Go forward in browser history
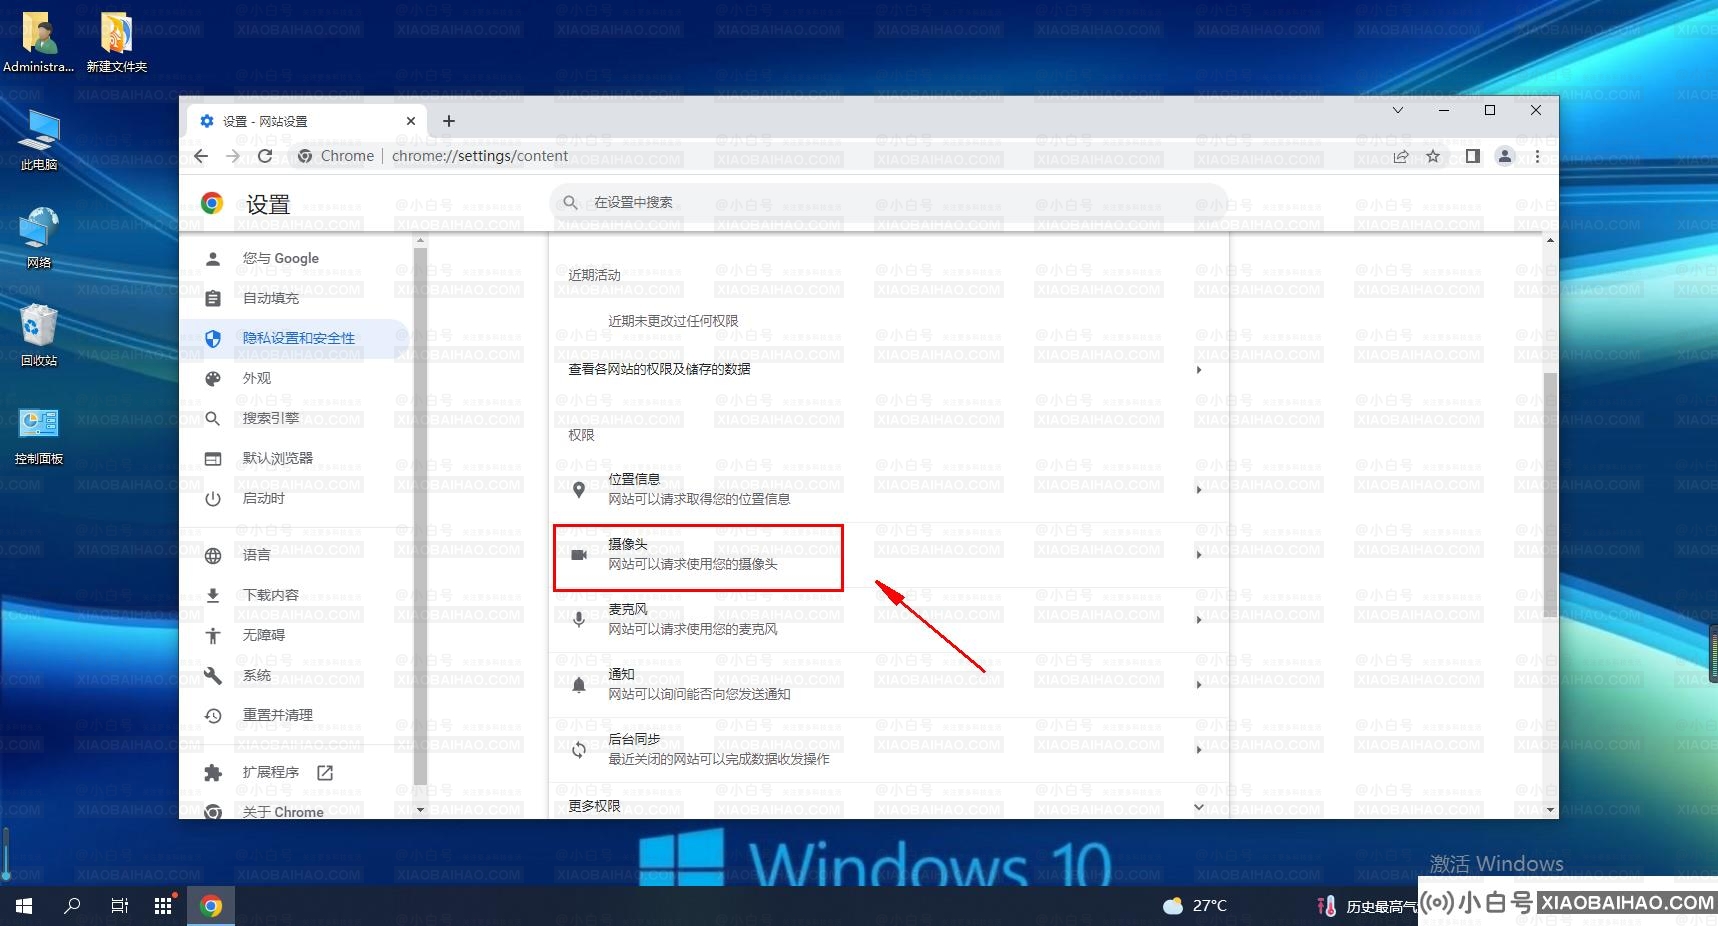The width and height of the screenshot is (1718, 926). pos(233,156)
